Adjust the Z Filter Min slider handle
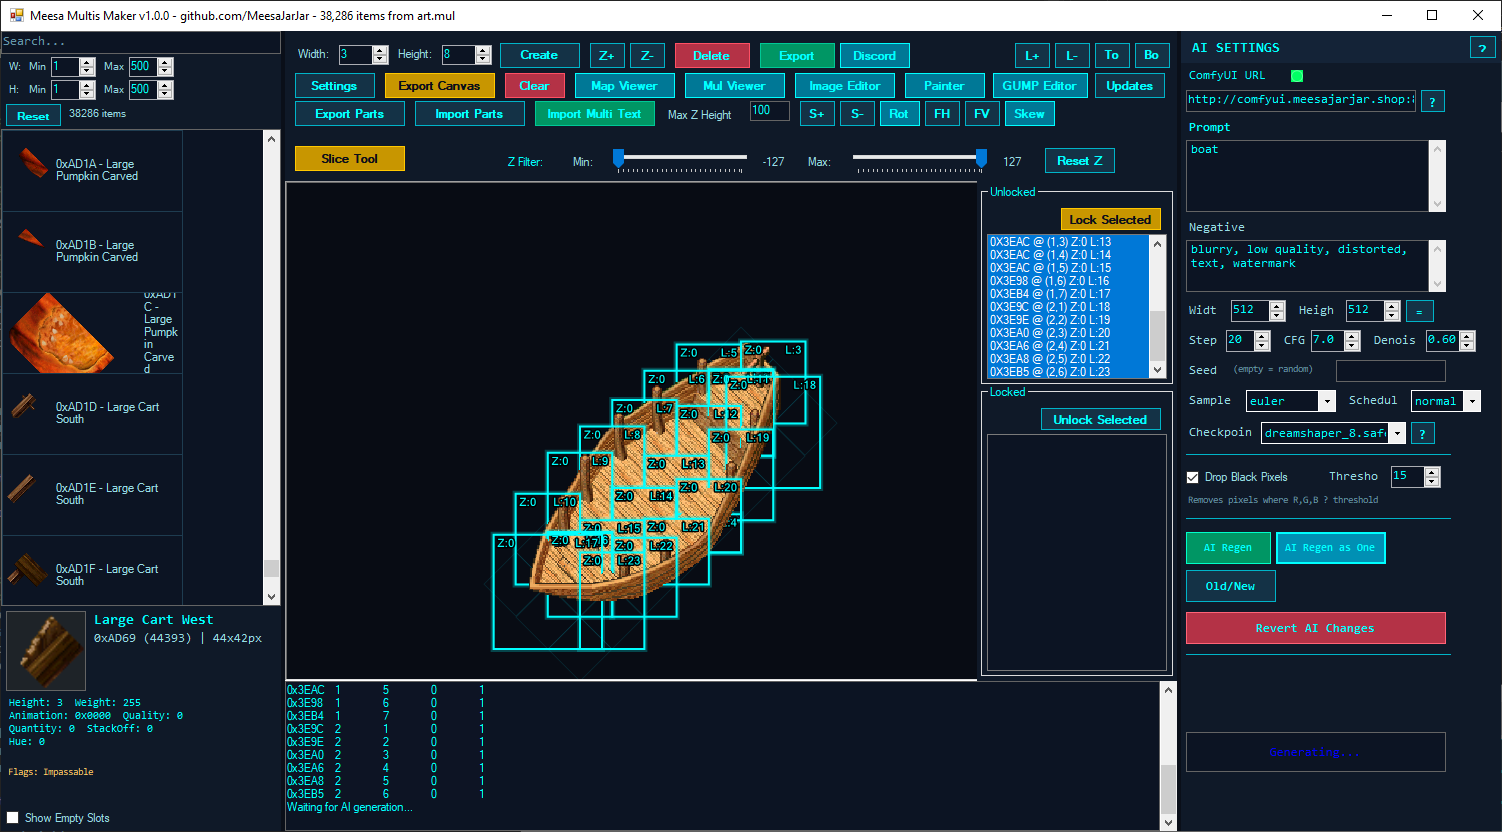This screenshot has width=1502, height=832. 618,158
